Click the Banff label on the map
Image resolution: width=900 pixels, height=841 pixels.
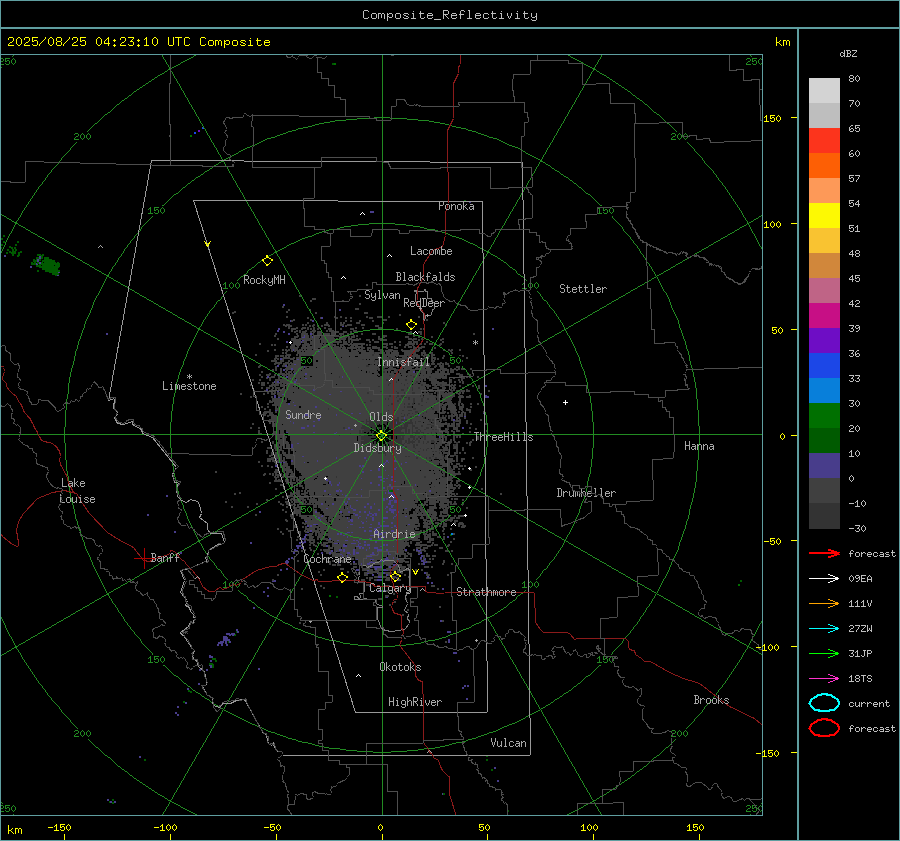(x=165, y=557)
